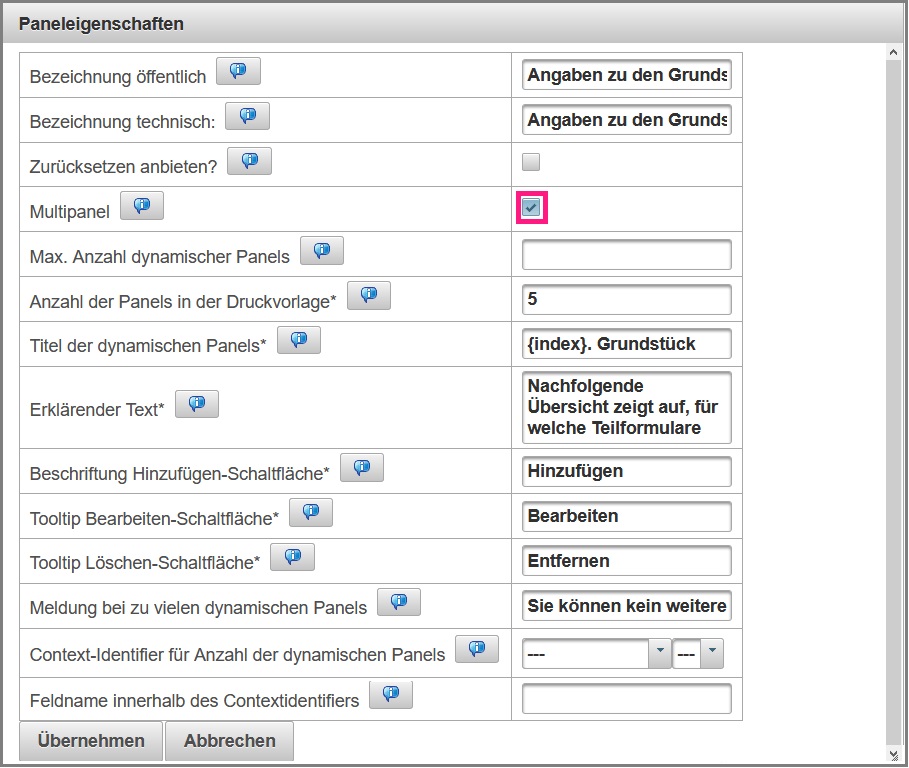The image size is (909, 768).
Task: Click the Hinzufügen label input field
Action: pos(627,472)
